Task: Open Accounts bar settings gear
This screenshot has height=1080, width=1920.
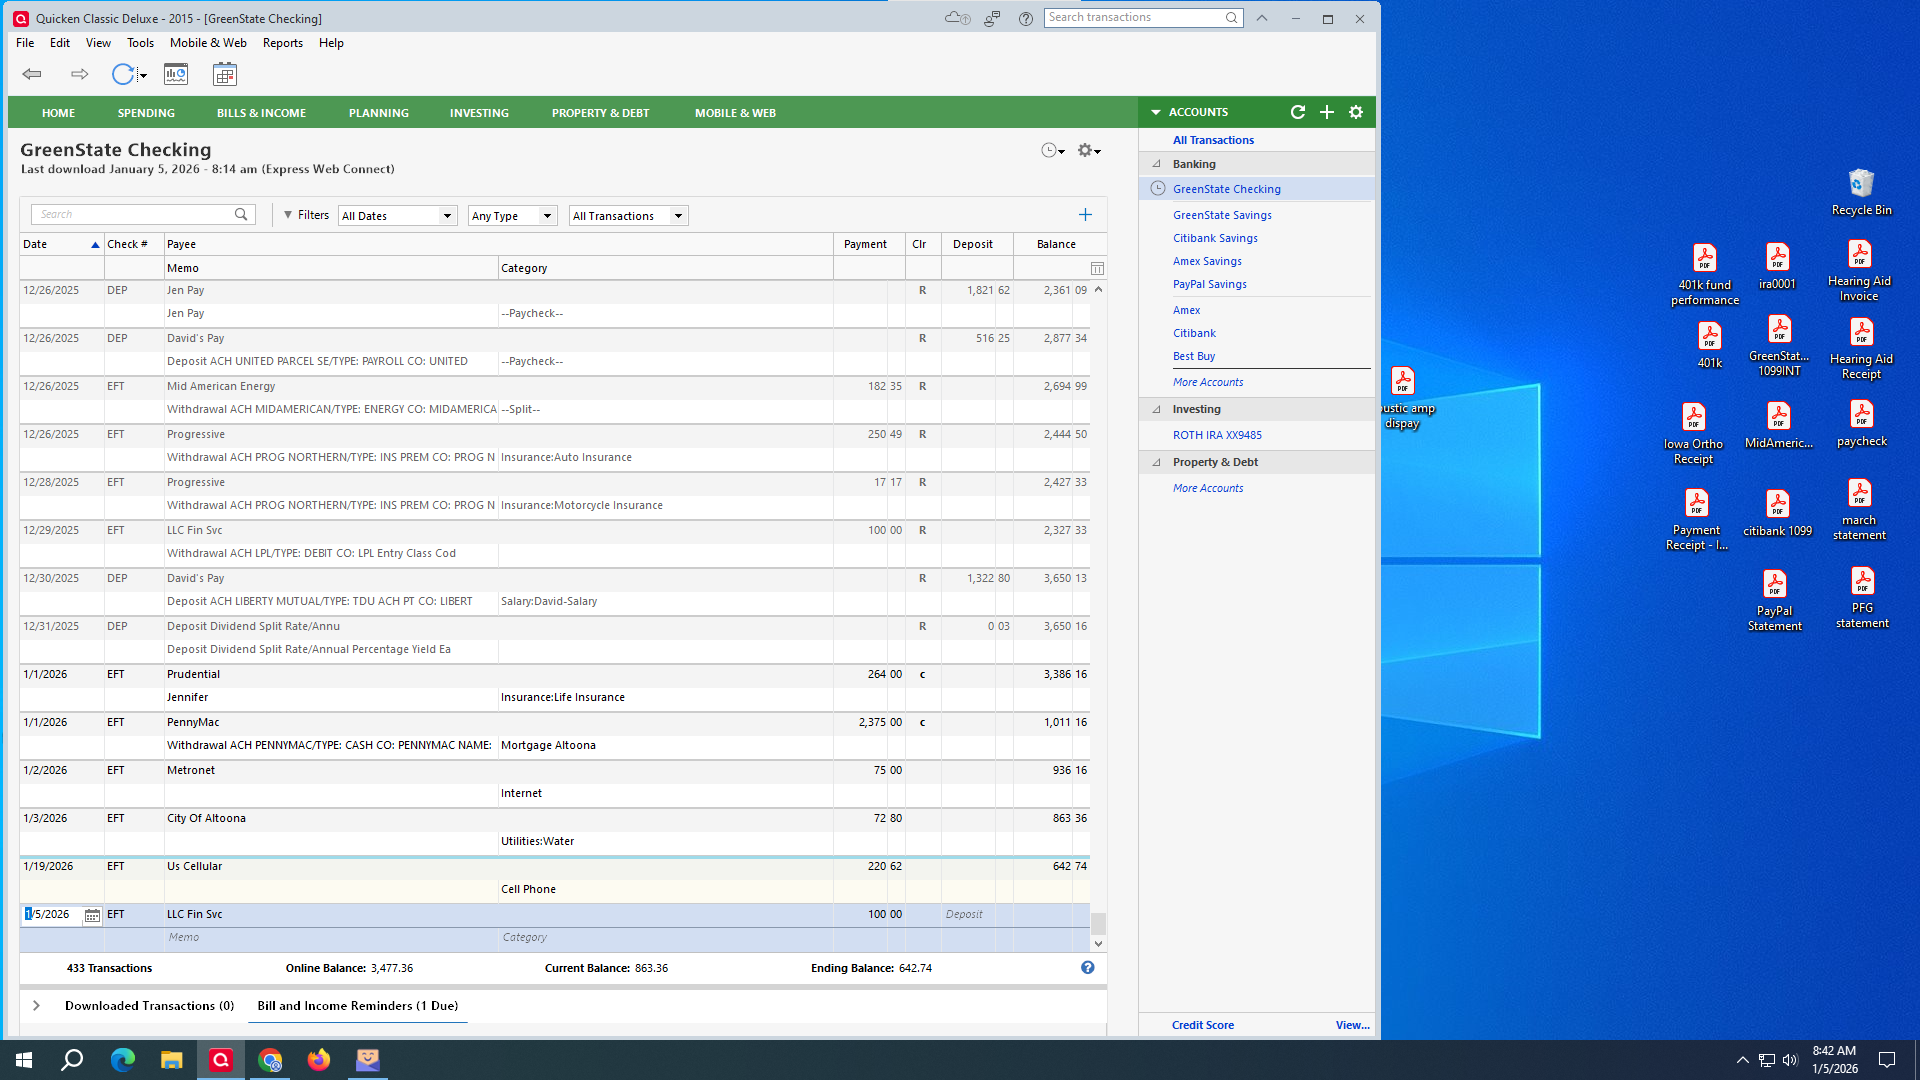Action: 1356,112
